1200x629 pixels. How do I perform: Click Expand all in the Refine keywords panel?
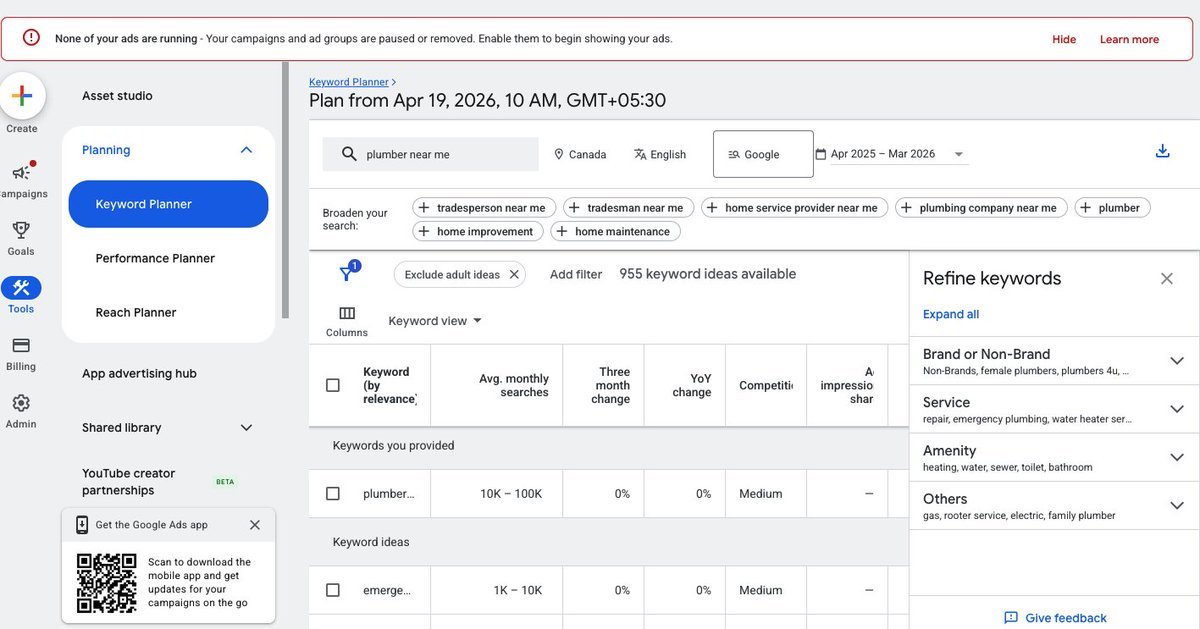[950, 313]
